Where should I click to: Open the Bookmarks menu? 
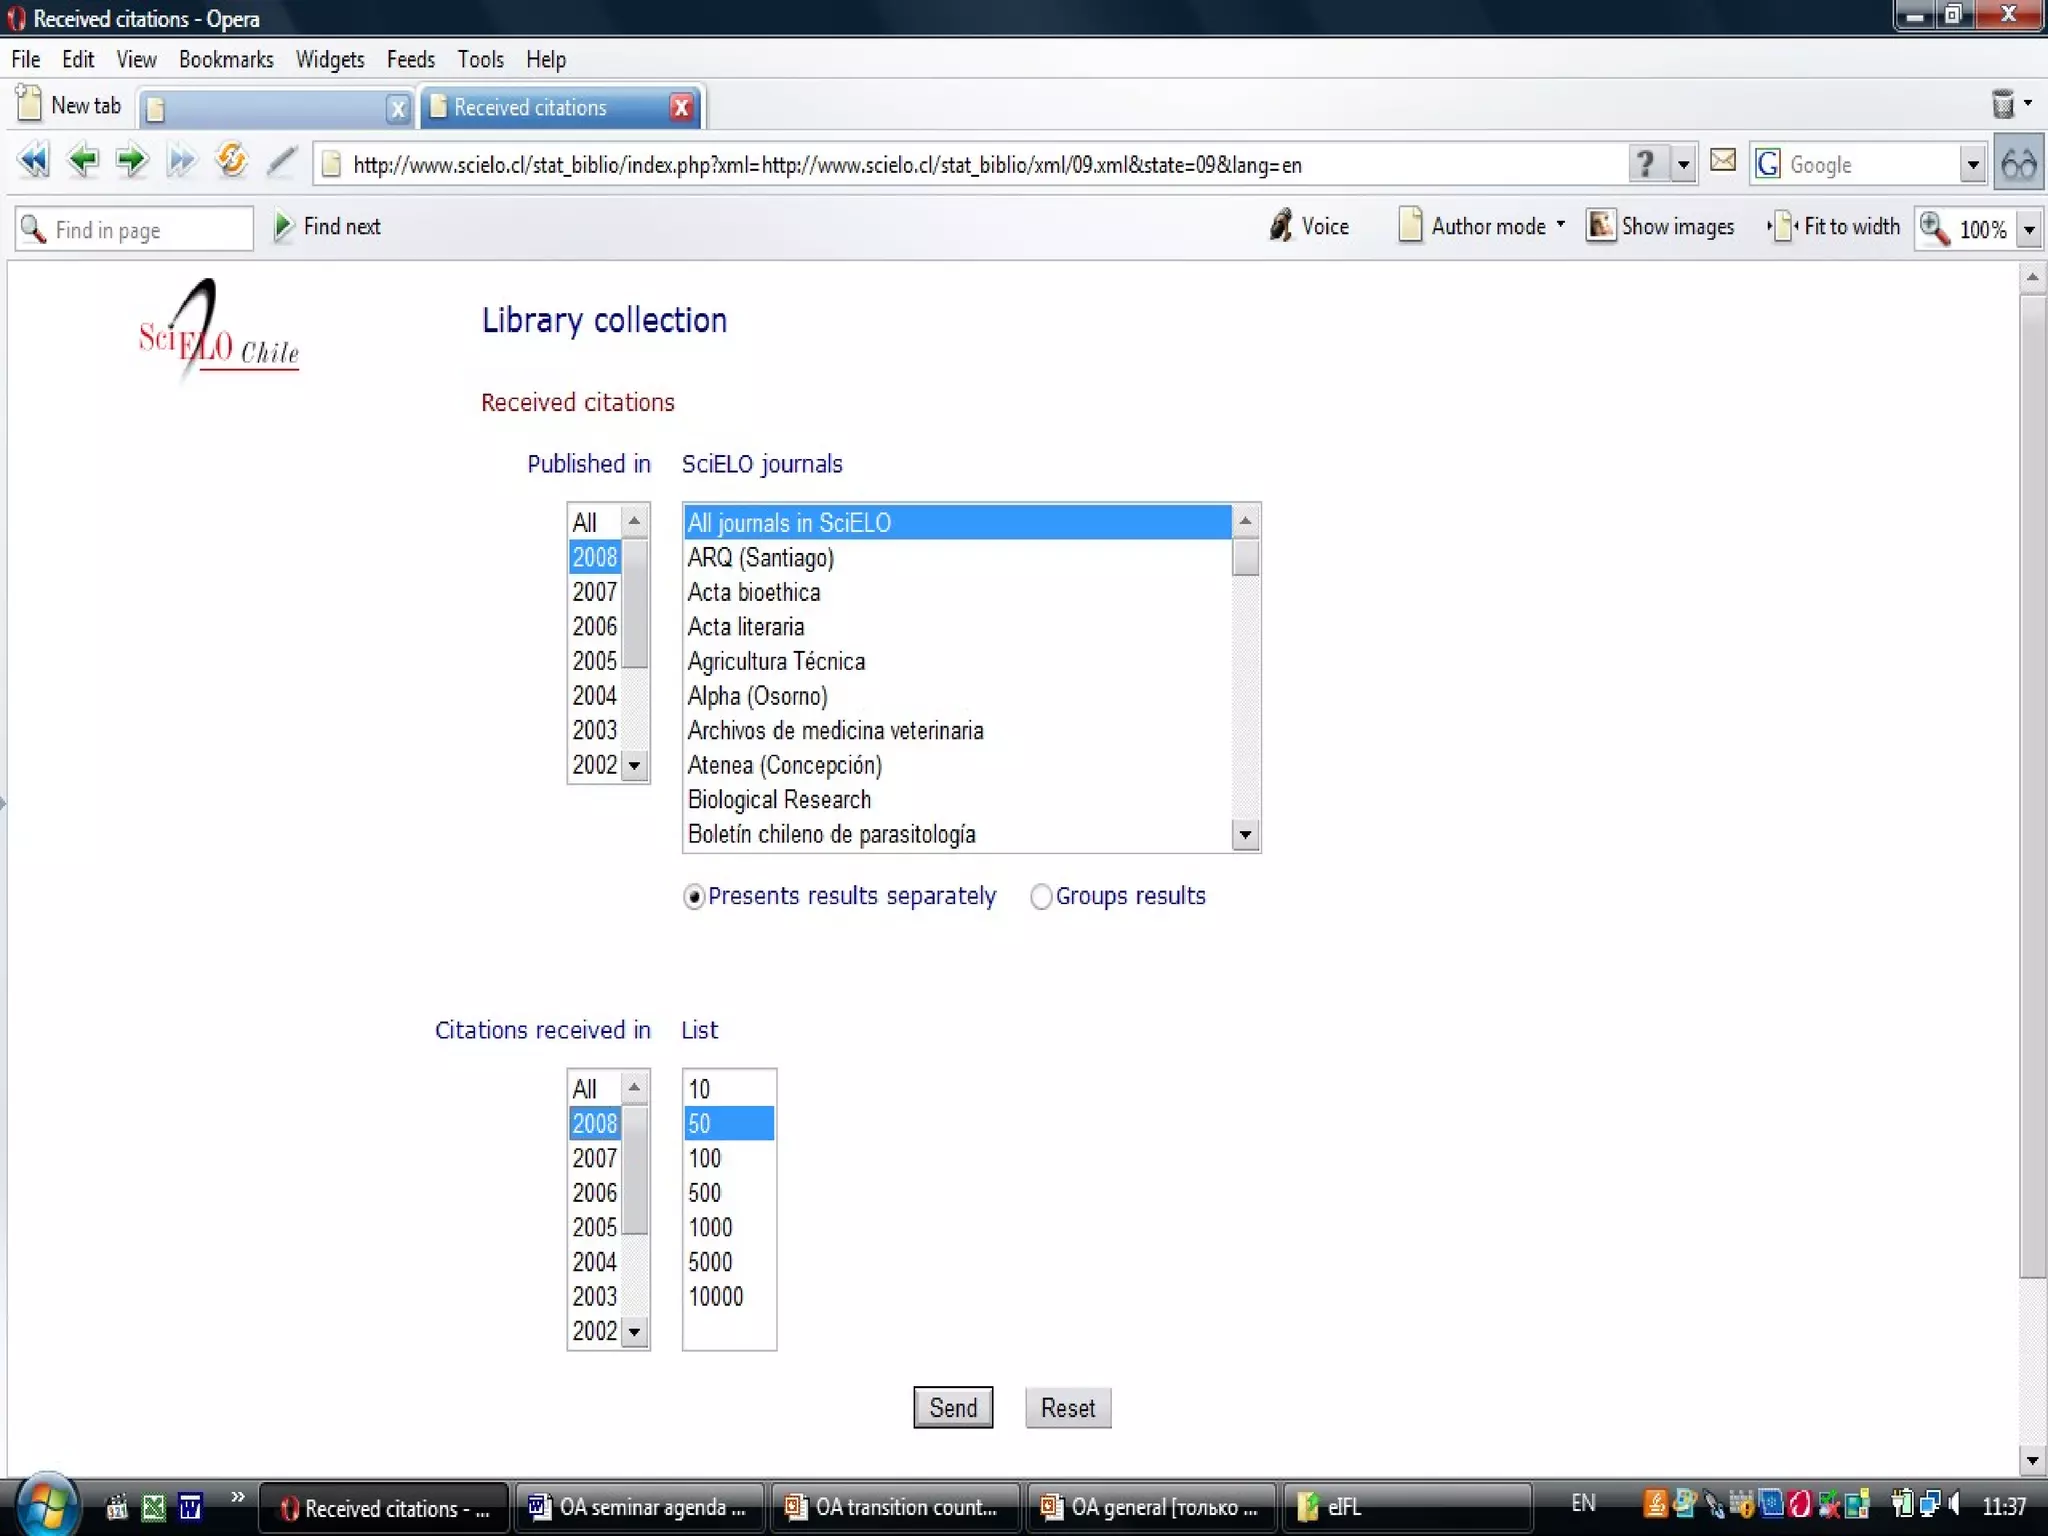(226, 60)
